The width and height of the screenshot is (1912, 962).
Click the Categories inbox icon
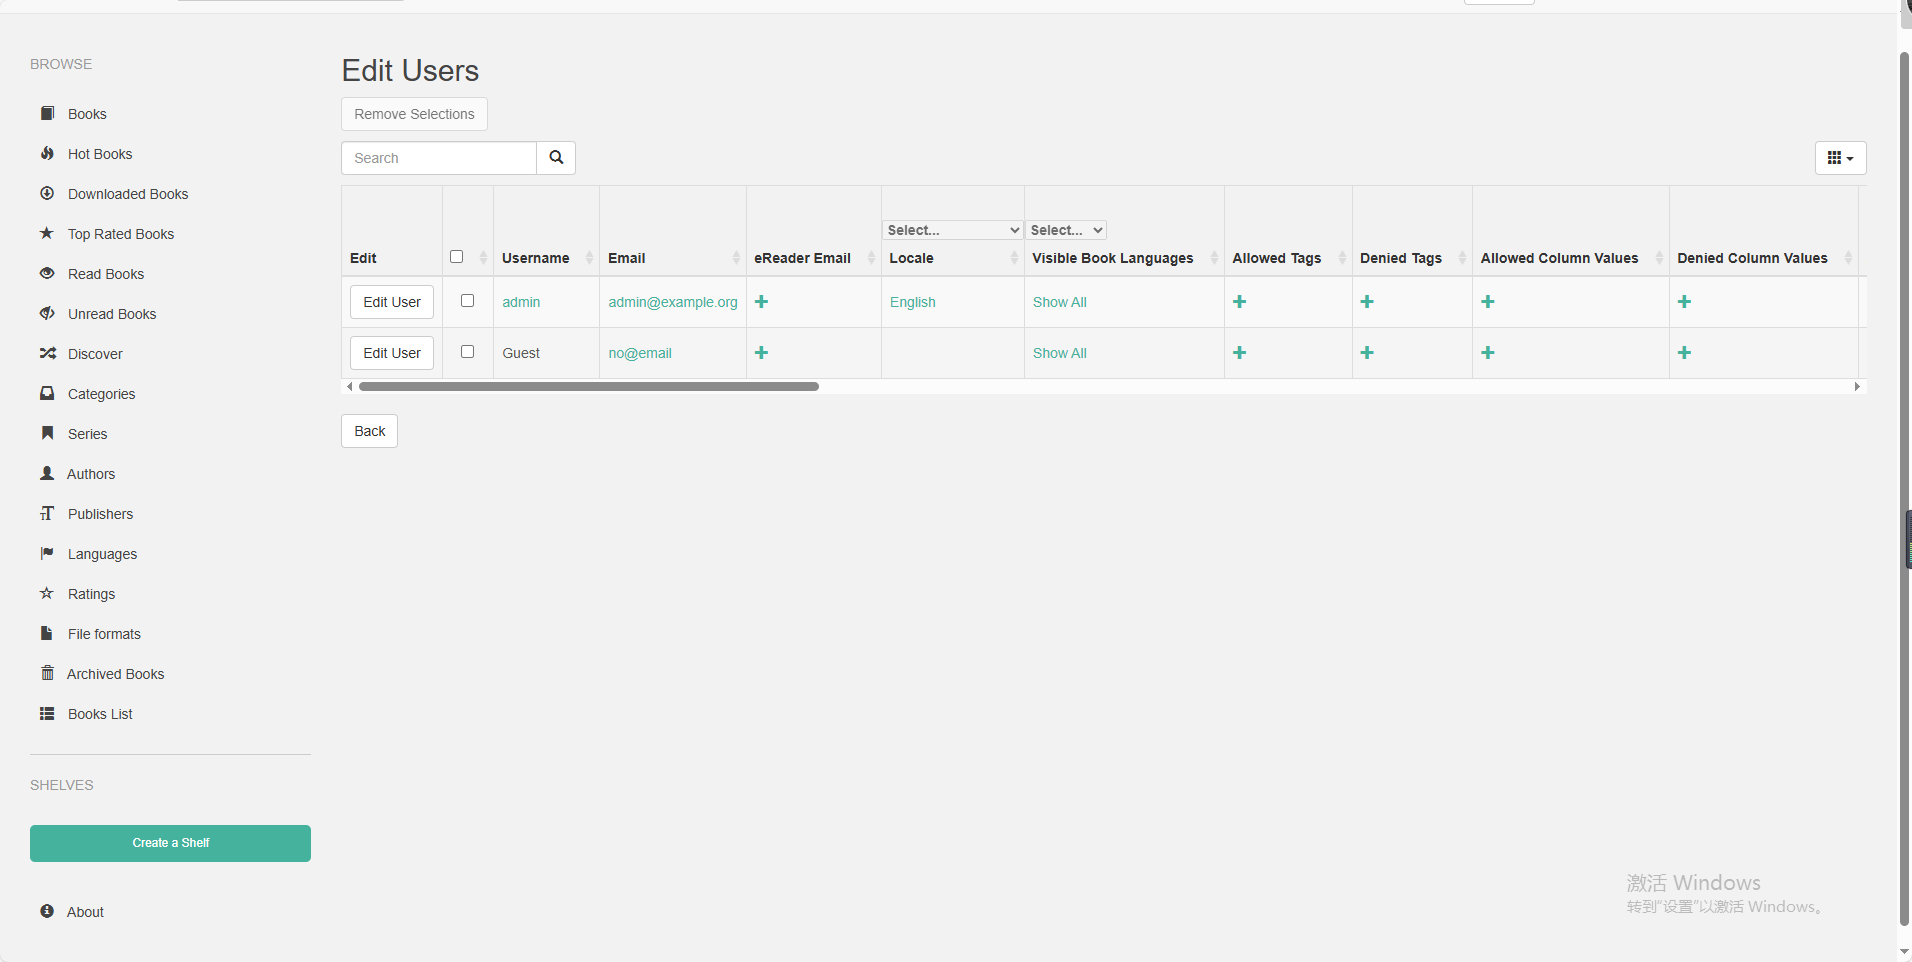click(47, 393)
